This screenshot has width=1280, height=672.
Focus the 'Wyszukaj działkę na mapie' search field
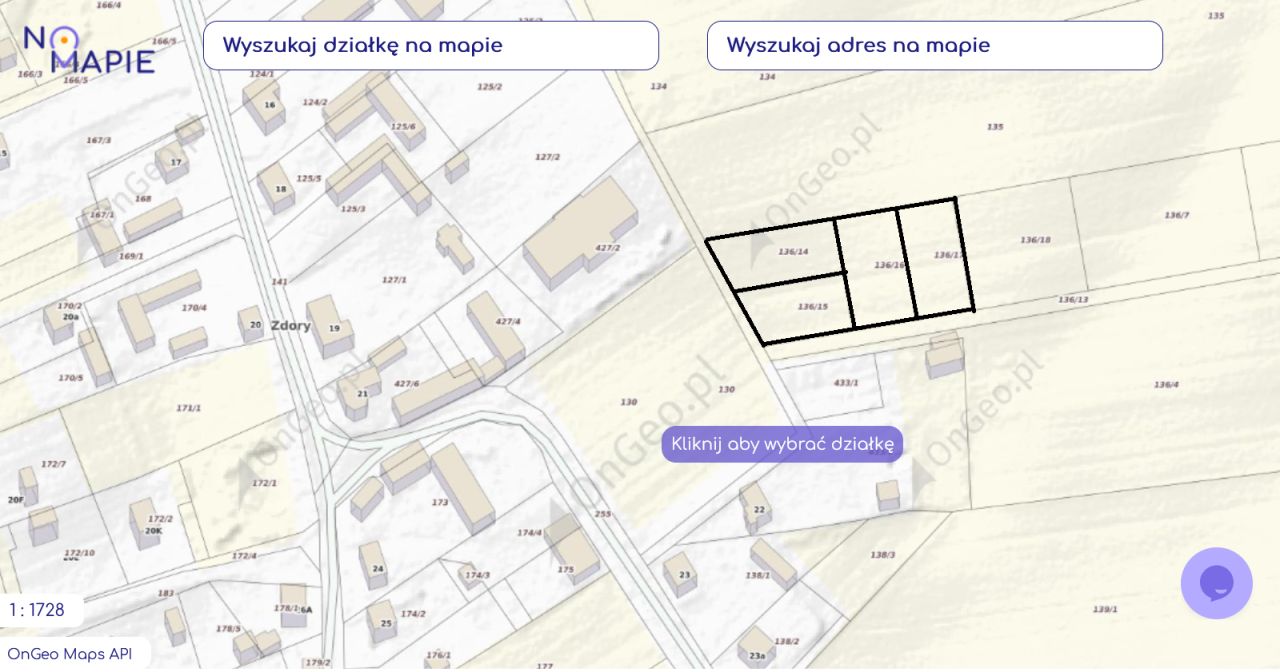[431, 46]
